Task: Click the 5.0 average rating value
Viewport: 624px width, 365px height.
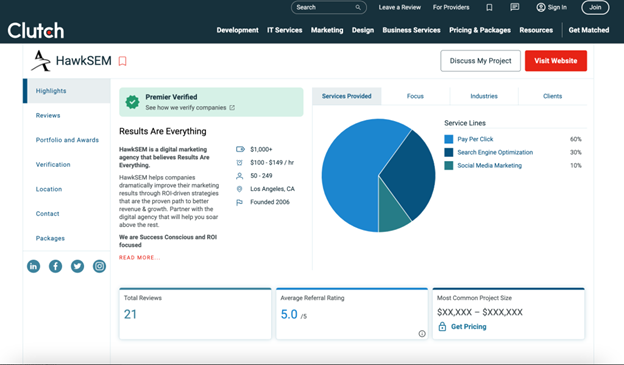Action: 289,314
